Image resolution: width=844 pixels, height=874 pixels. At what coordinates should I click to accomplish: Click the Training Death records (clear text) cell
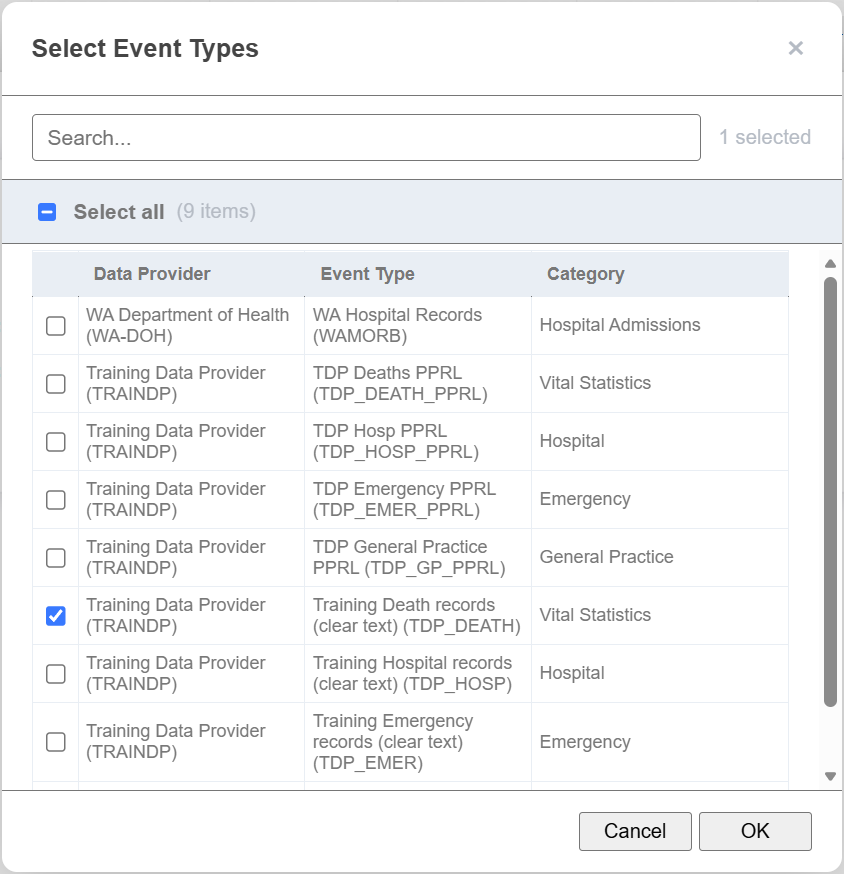(x=418, y=615)
